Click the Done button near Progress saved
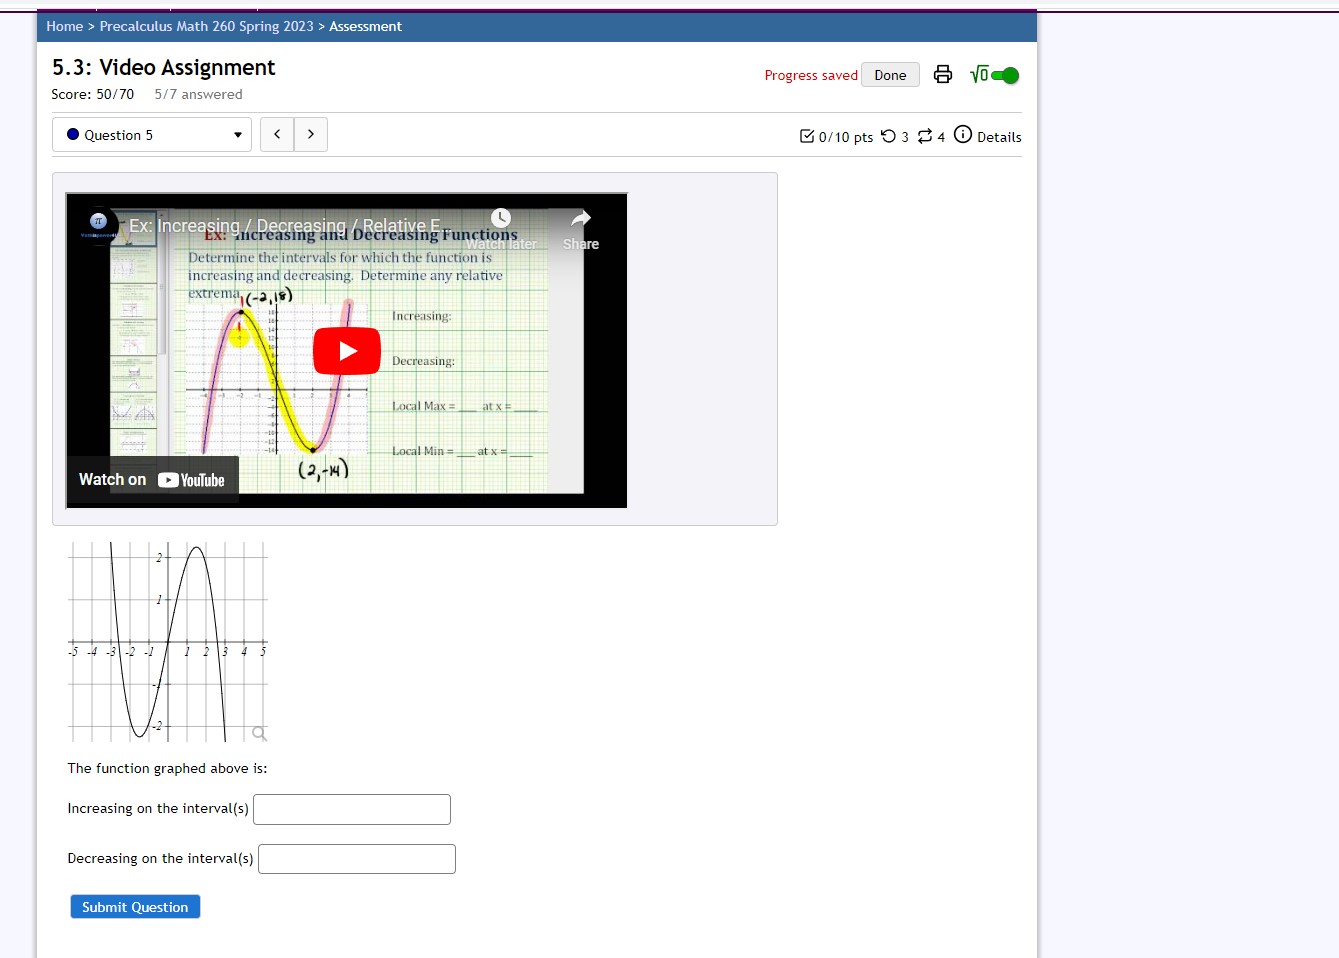1339x958 pixels. [889, 74]
